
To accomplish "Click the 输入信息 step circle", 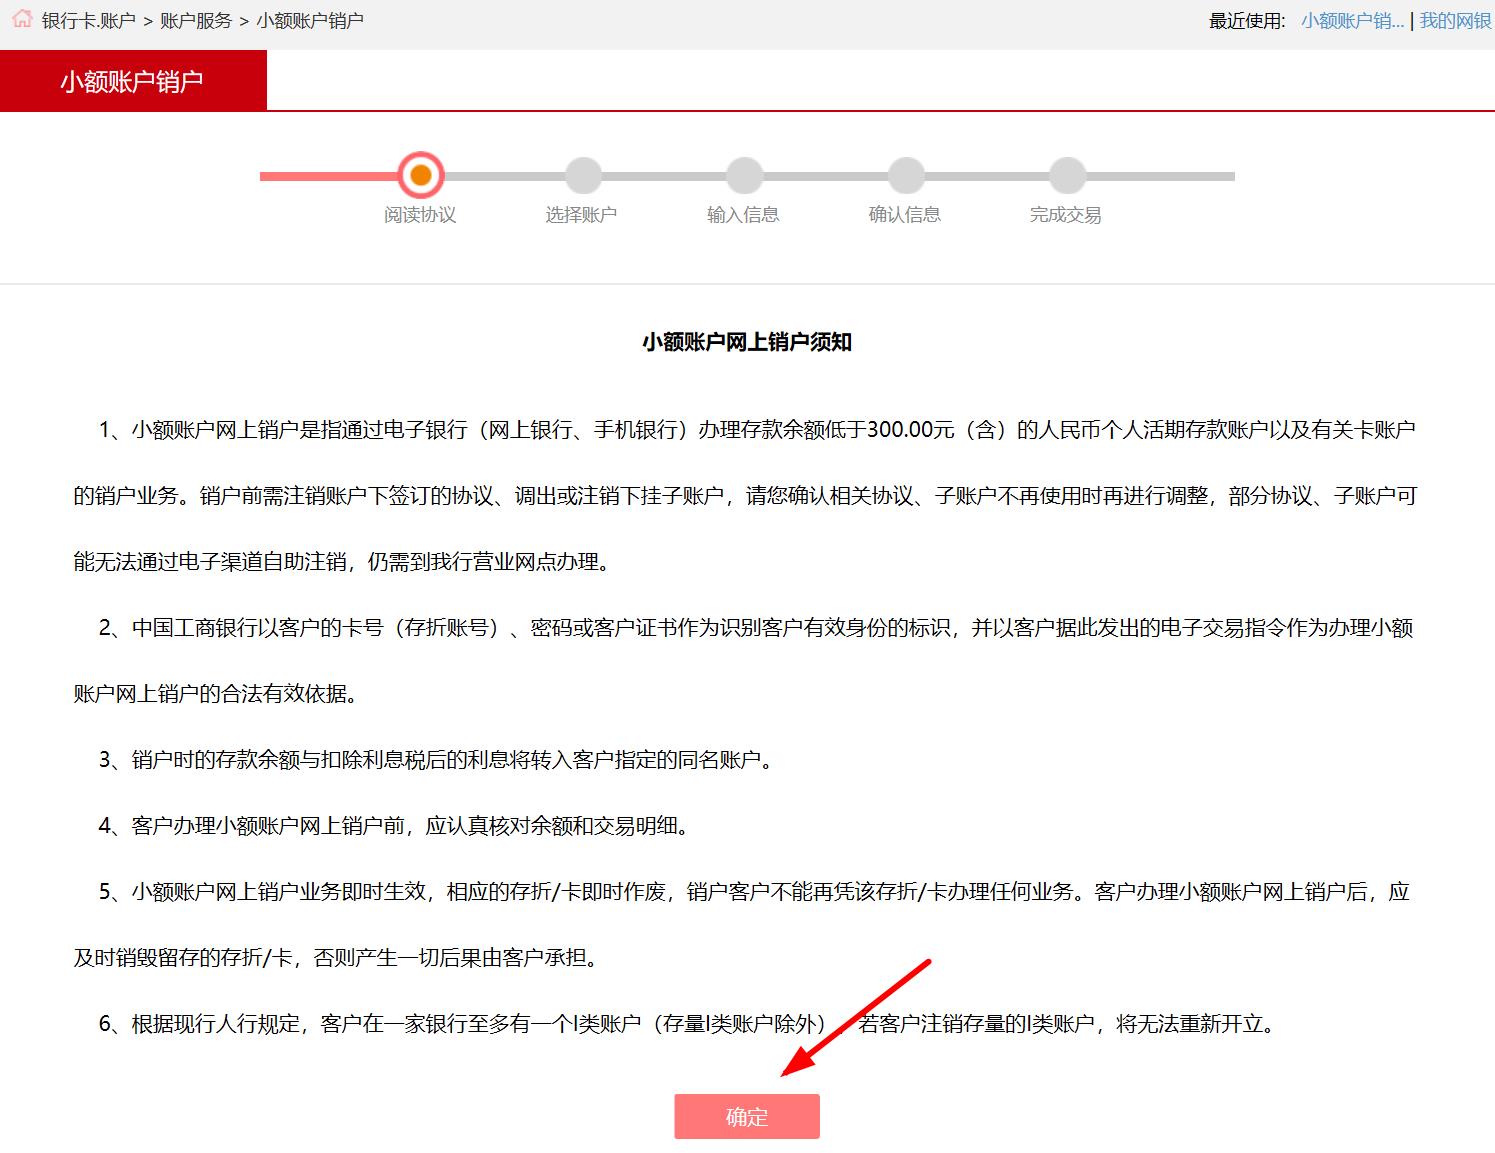I will coord(744,176).
